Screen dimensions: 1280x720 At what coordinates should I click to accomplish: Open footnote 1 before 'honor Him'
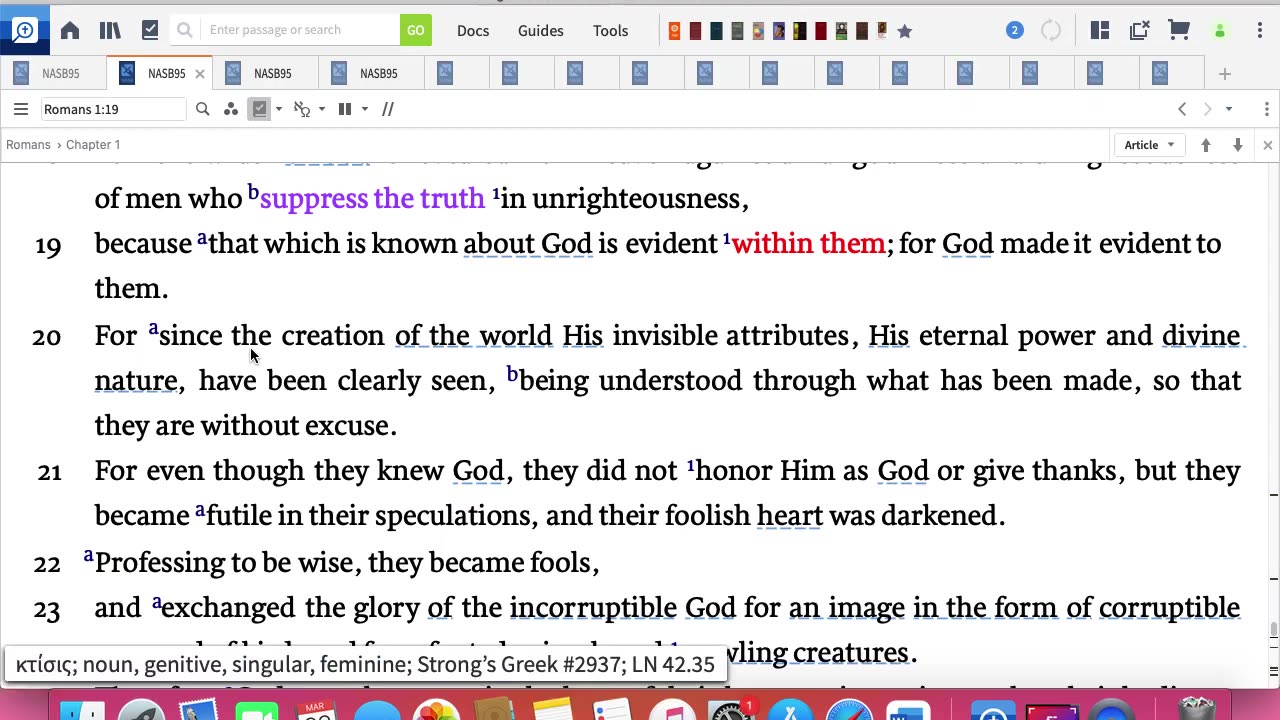point(690,465)
